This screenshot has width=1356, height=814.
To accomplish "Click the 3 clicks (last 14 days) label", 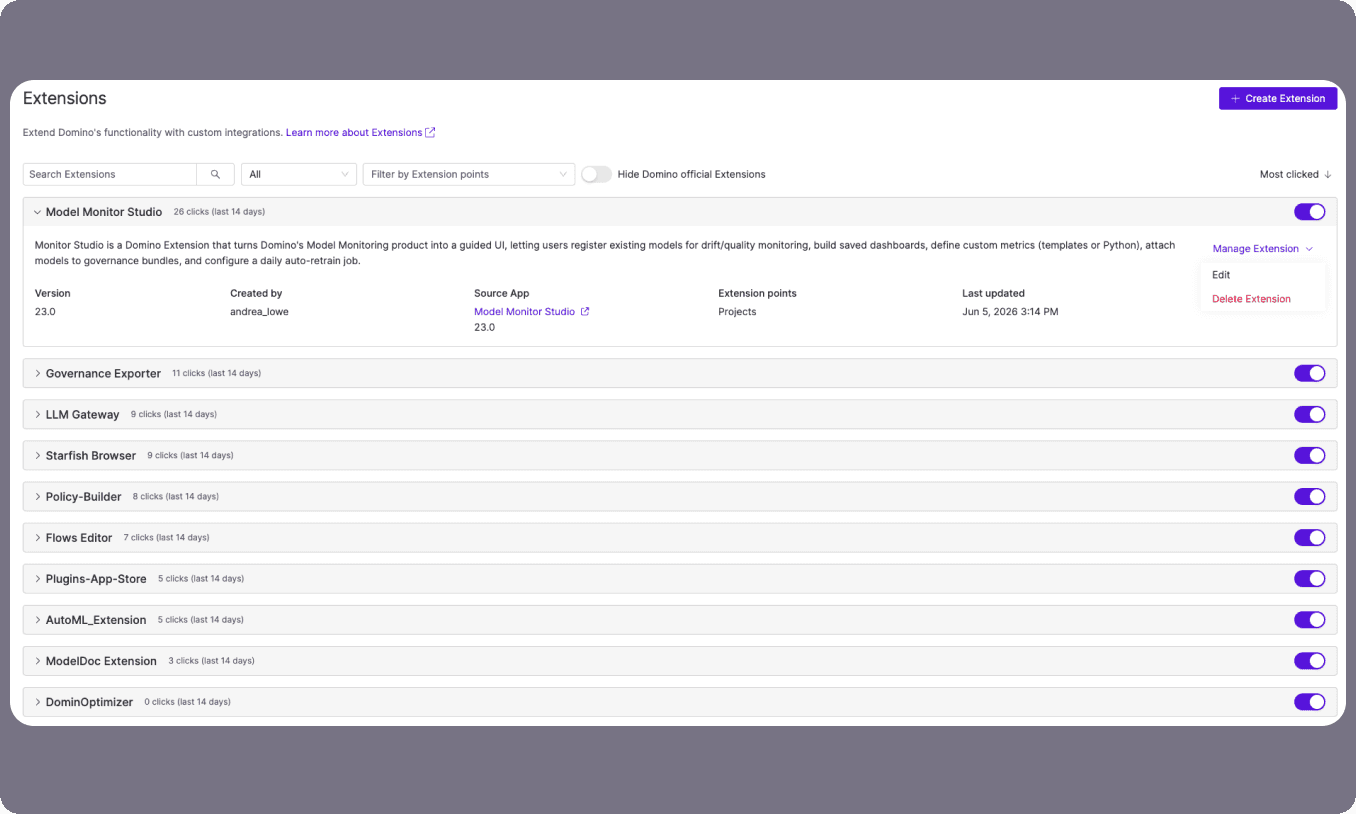I will (211, 661).
